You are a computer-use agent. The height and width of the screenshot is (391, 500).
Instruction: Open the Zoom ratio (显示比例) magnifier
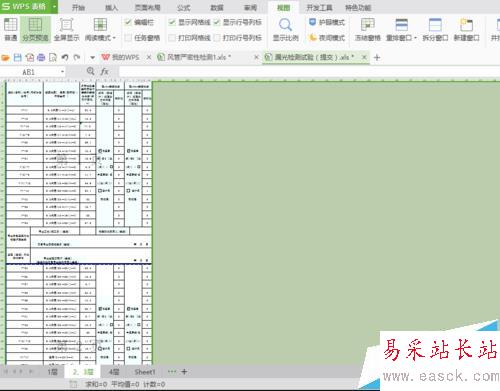pos(285,25)
